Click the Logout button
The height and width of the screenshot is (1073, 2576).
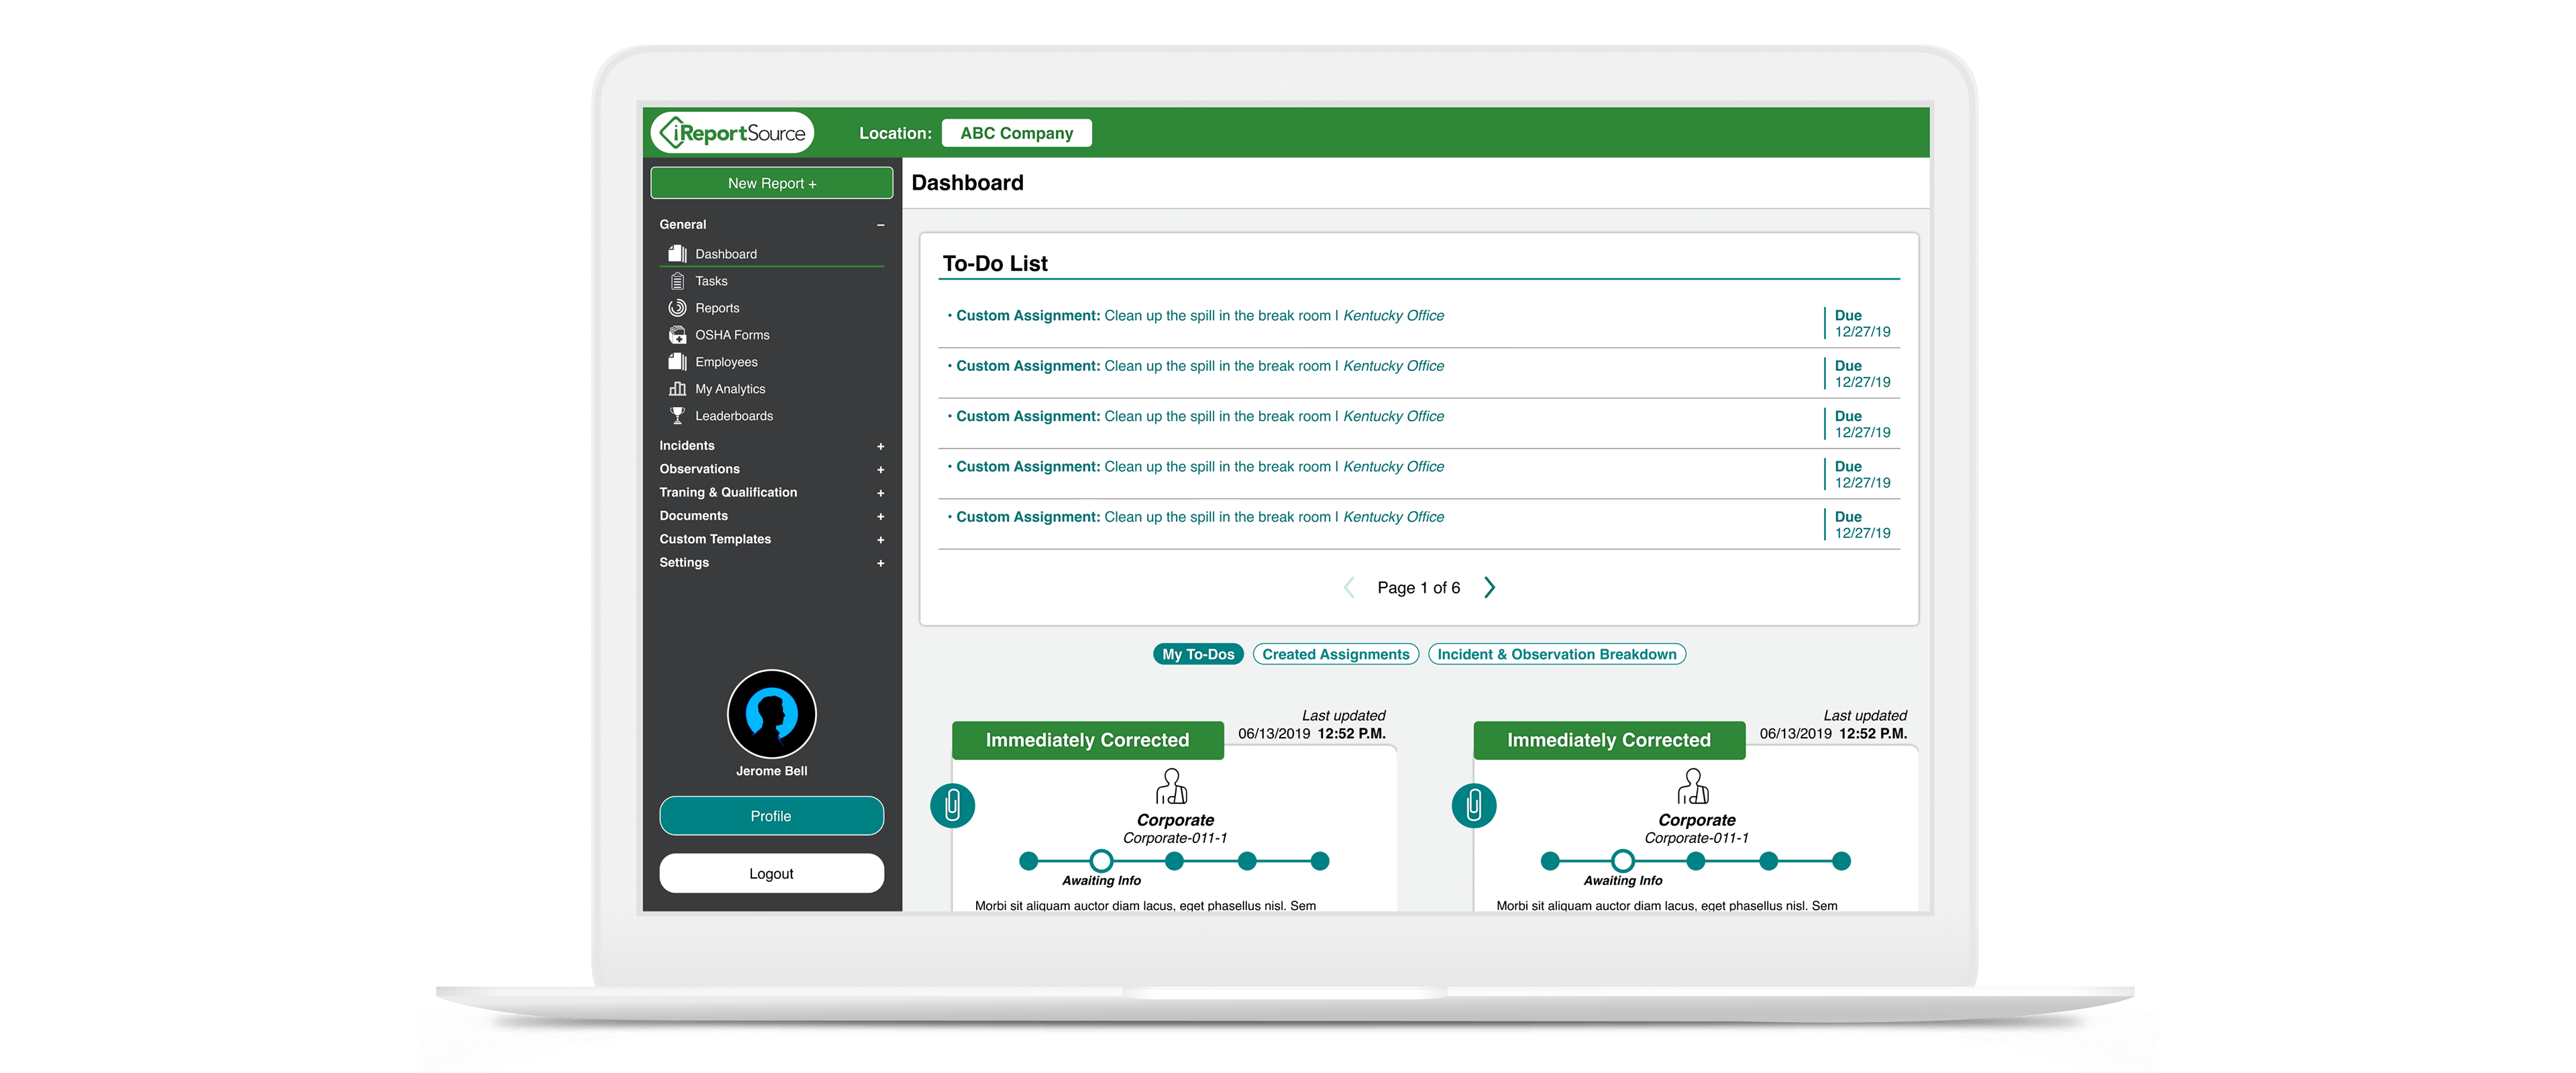pyautogui.click(x=771, y=874)
